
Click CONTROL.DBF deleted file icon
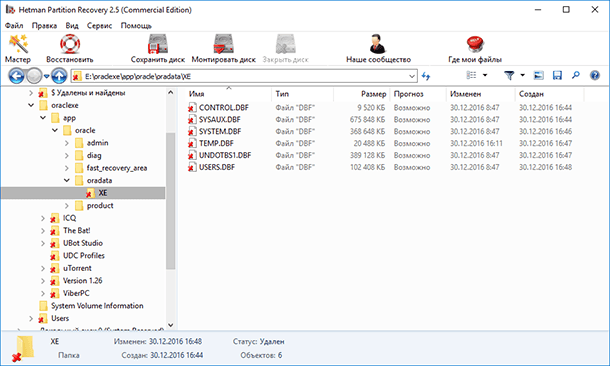(192, 108)
